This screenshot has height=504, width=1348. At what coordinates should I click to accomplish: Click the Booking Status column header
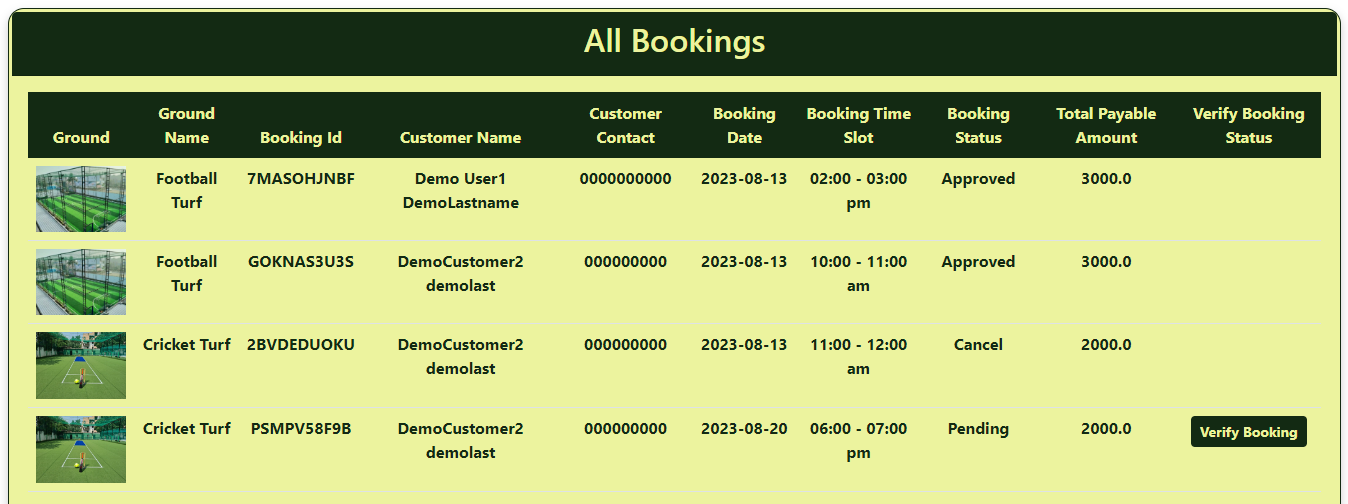(x=978, y=126)
